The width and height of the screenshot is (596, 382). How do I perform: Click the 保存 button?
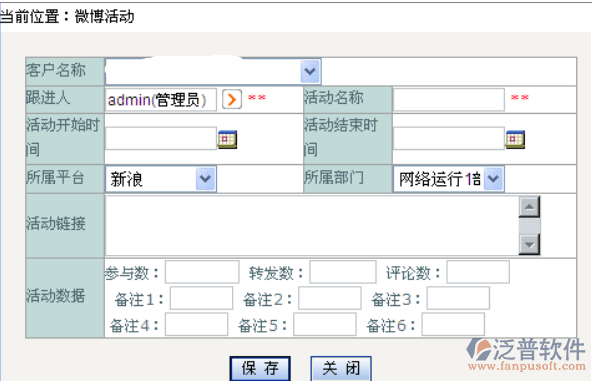click(260, 368)
